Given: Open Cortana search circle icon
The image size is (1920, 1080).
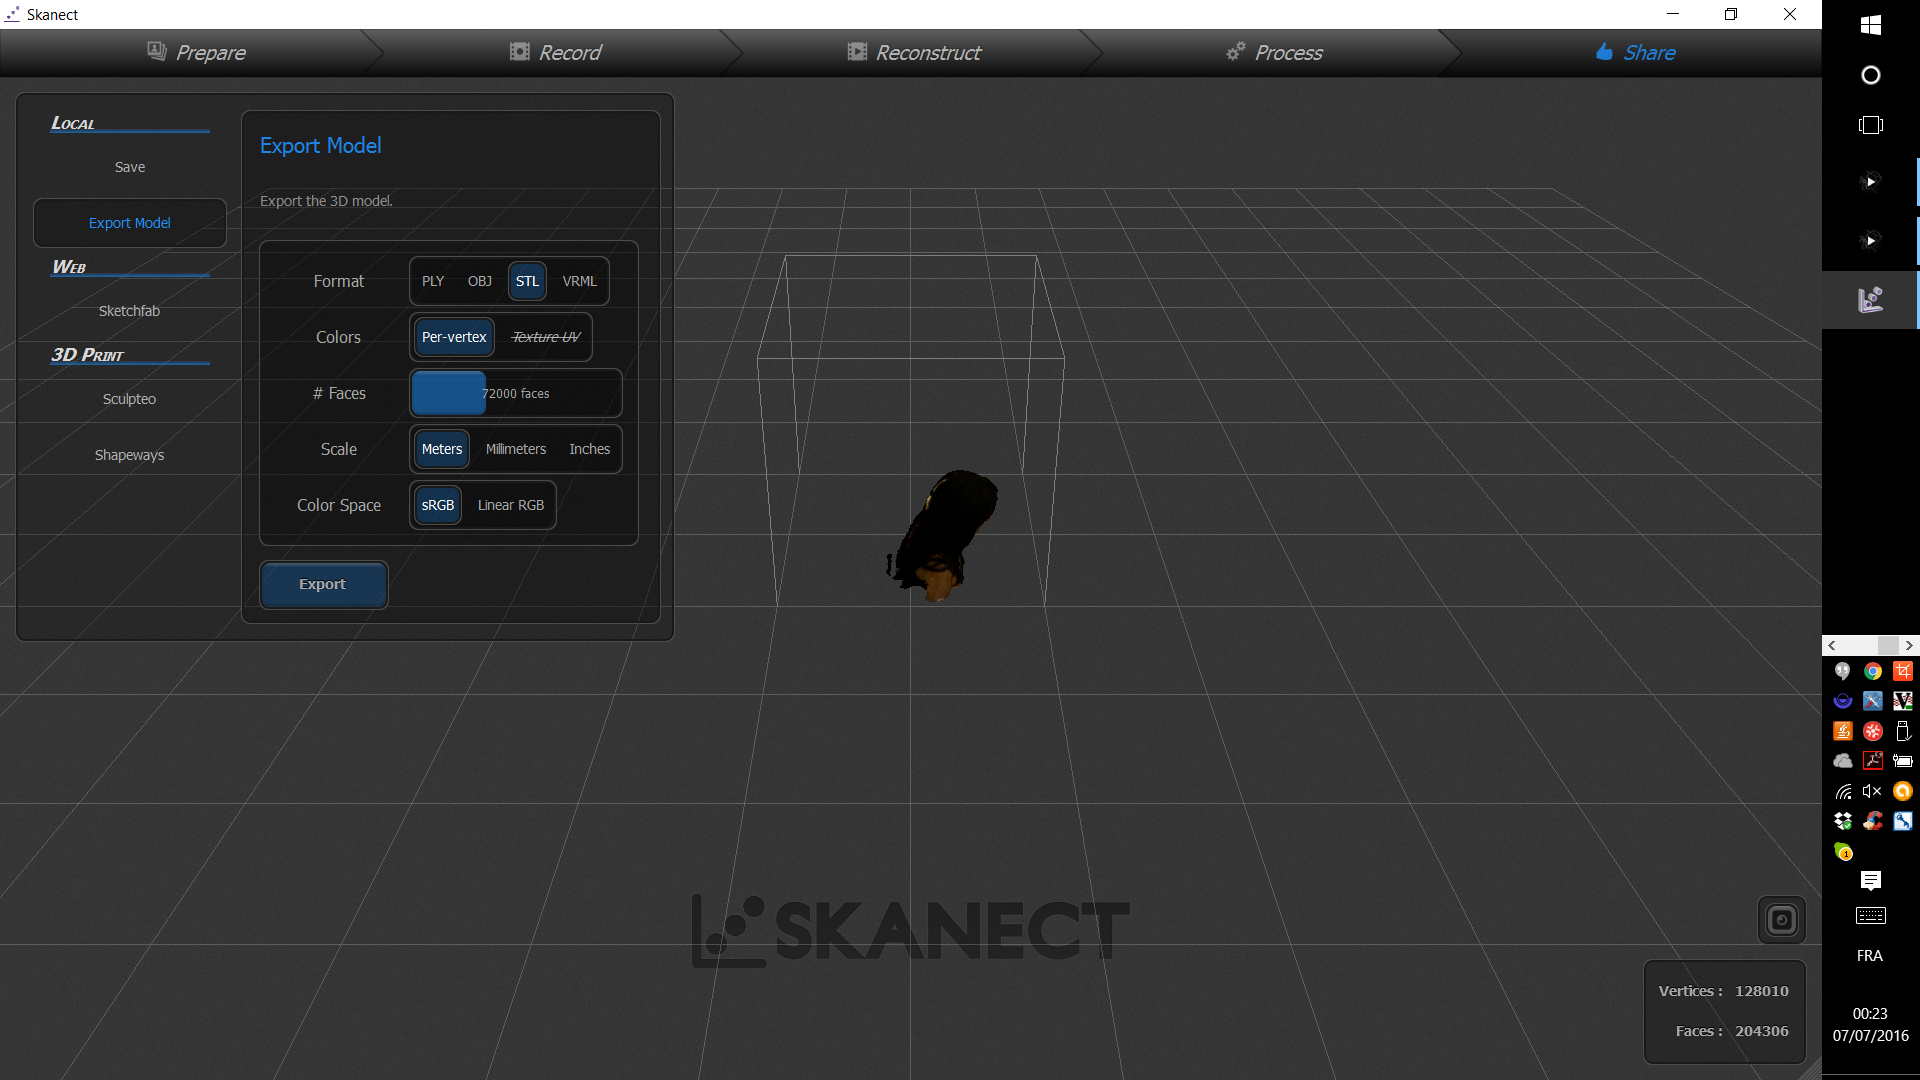Looking at the screenshot, I should (1870, 75).
